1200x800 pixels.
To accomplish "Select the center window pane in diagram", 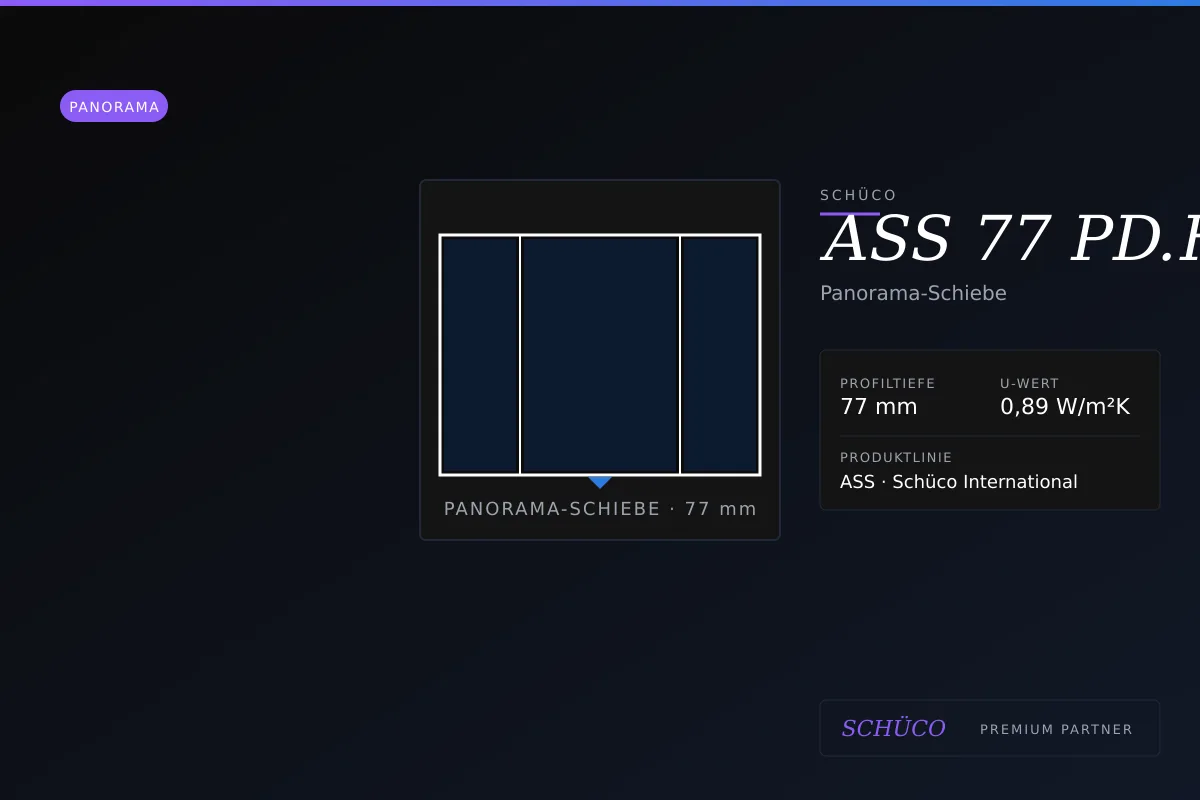I will (600, 355).
